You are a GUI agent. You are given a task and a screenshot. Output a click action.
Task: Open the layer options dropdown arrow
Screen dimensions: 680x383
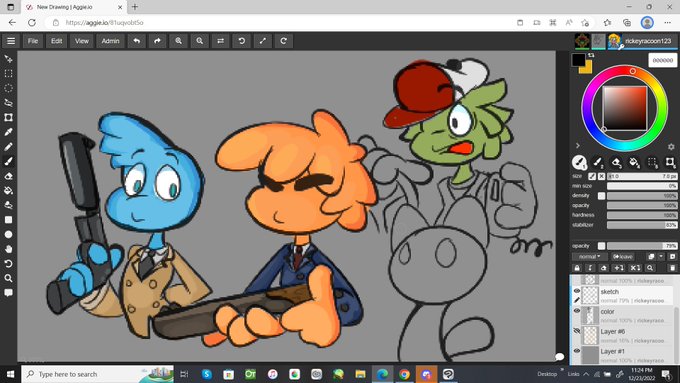pos(661,256)
